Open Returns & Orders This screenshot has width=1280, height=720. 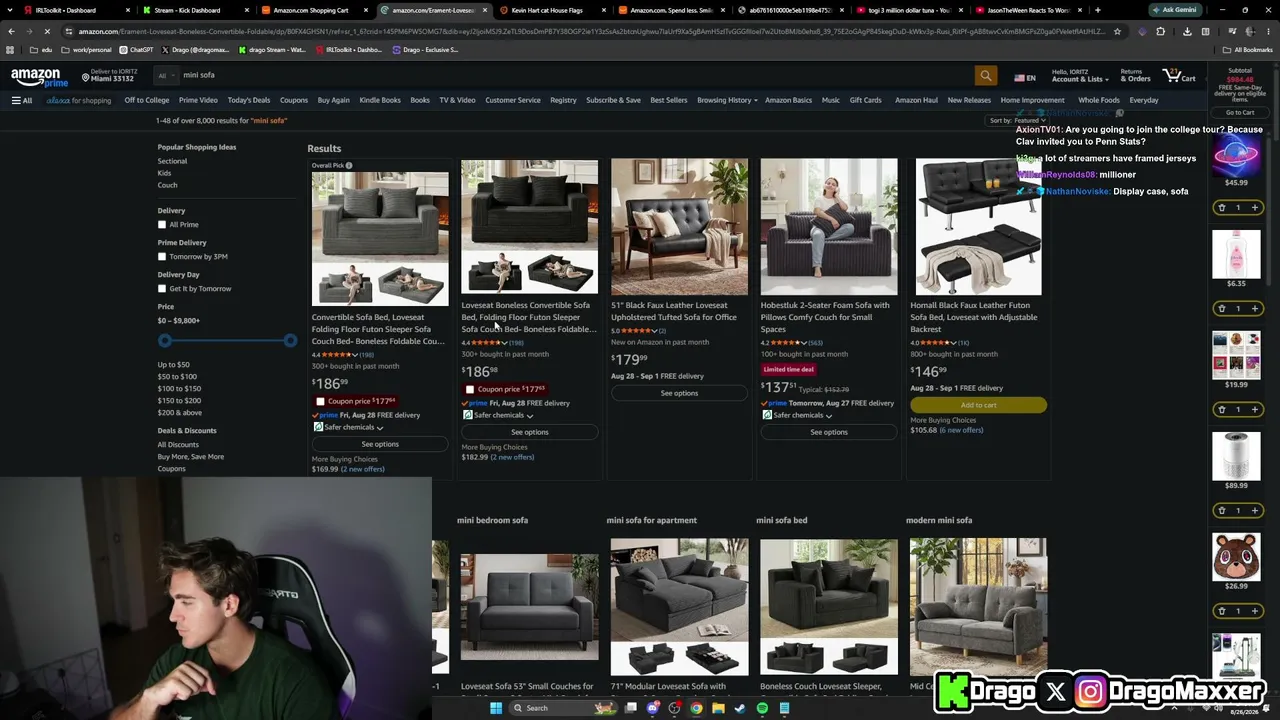(1135, 76)
